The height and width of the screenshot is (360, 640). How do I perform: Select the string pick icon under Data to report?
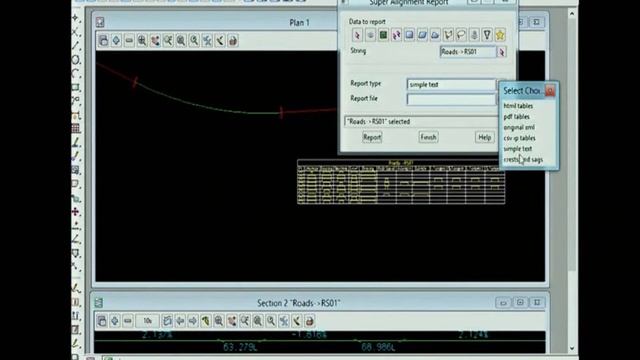[357, 35]
